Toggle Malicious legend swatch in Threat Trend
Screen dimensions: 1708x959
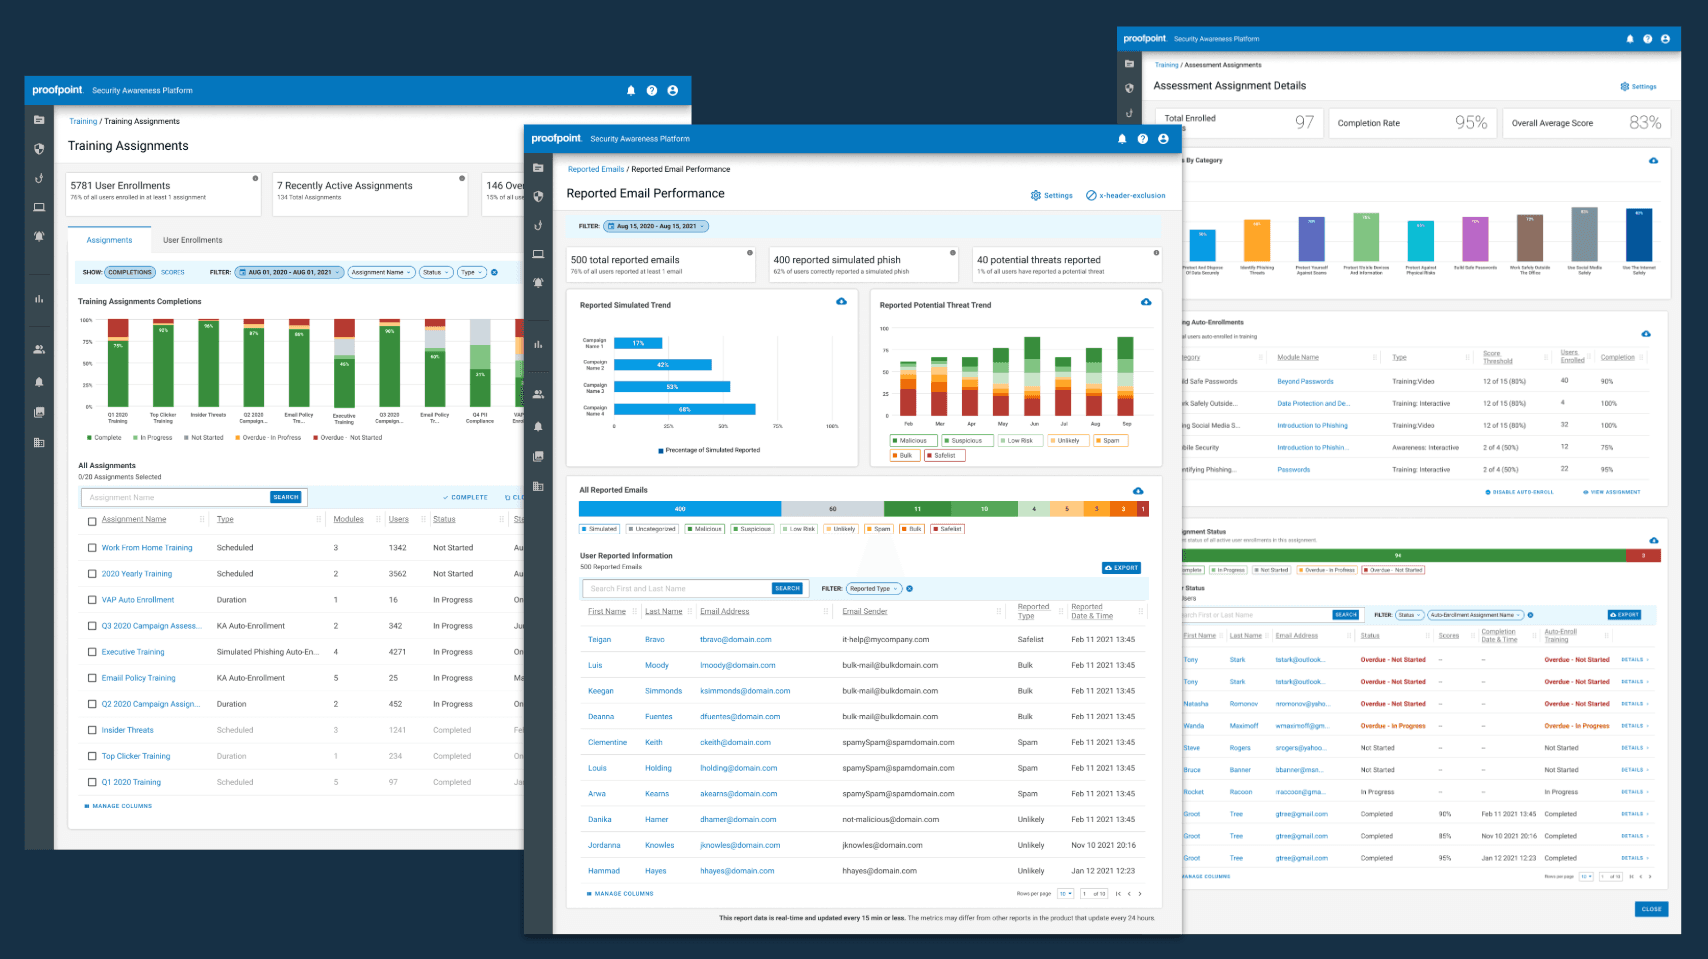[x=913, y=440]
